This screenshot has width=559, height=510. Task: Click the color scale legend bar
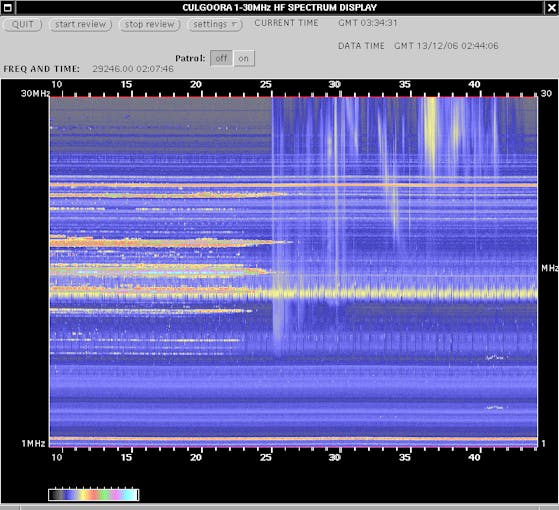pyautogui.click(x=93, y=495)
